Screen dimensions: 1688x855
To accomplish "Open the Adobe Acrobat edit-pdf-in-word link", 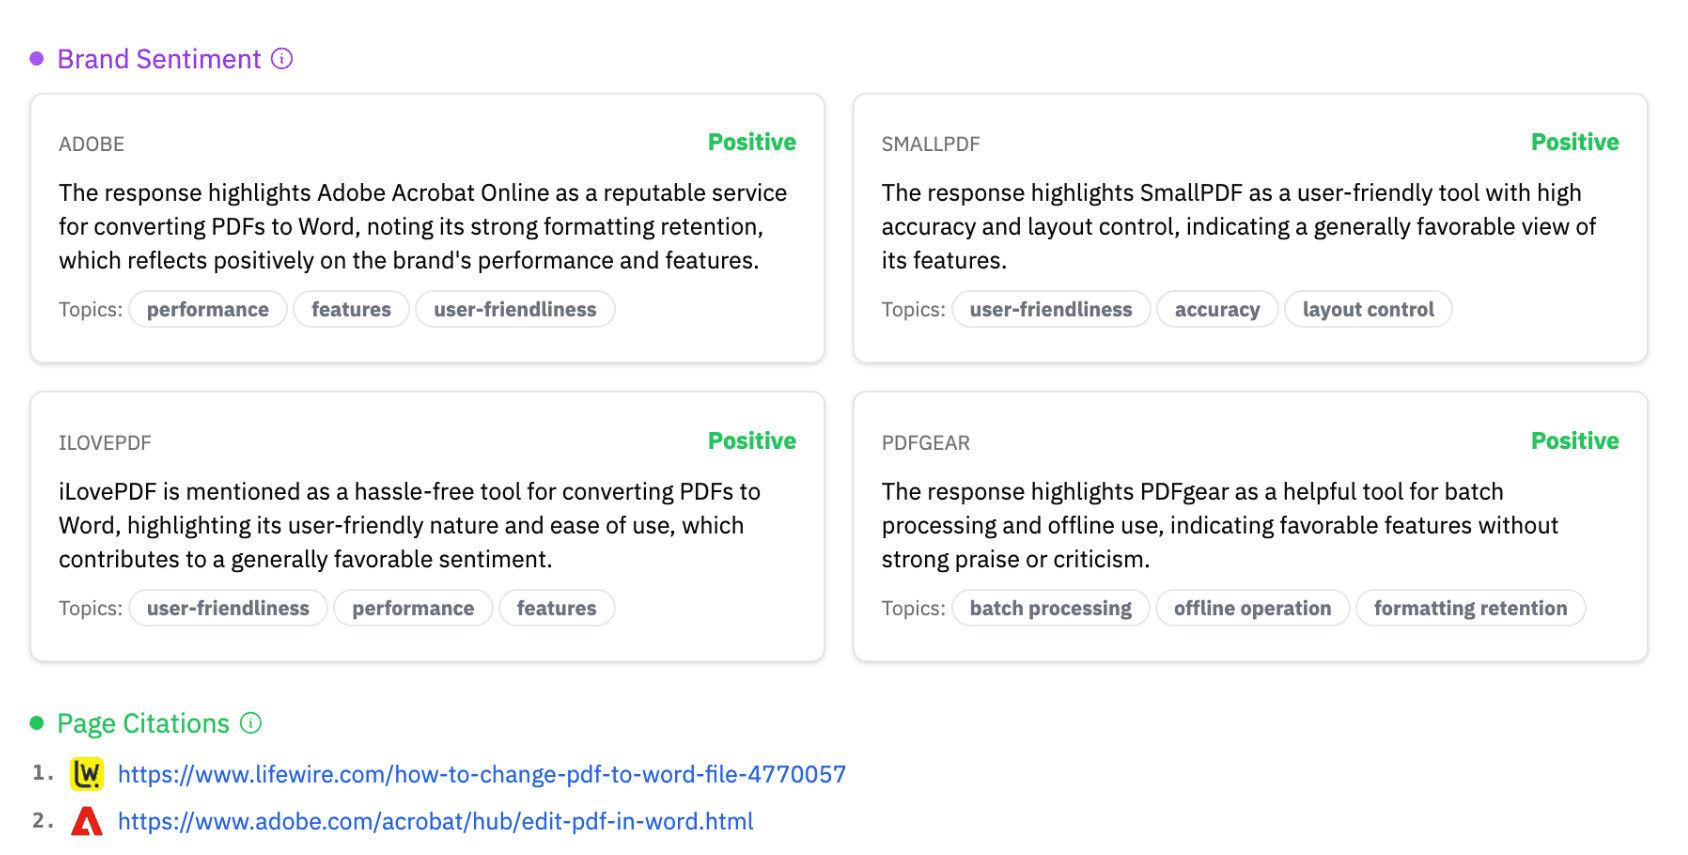I will pos(435,821).
